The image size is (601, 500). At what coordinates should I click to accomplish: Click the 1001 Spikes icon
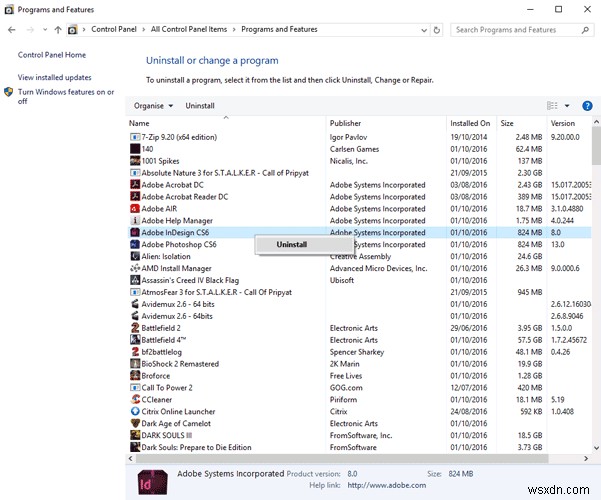(135, 161)
